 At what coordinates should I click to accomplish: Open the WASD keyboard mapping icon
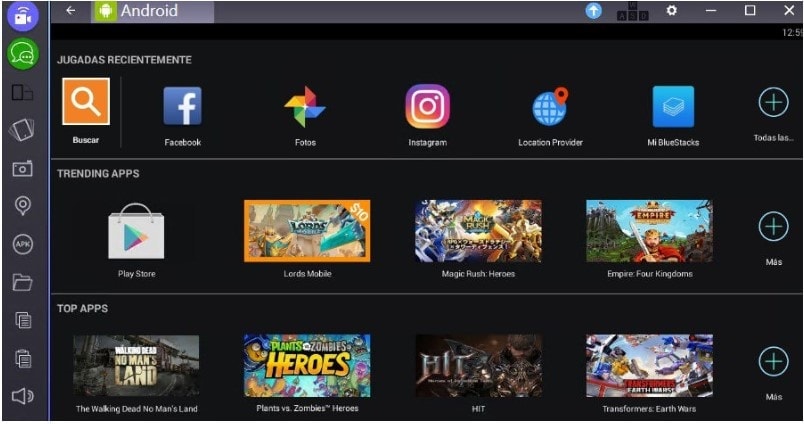click(x=632, y=12)
